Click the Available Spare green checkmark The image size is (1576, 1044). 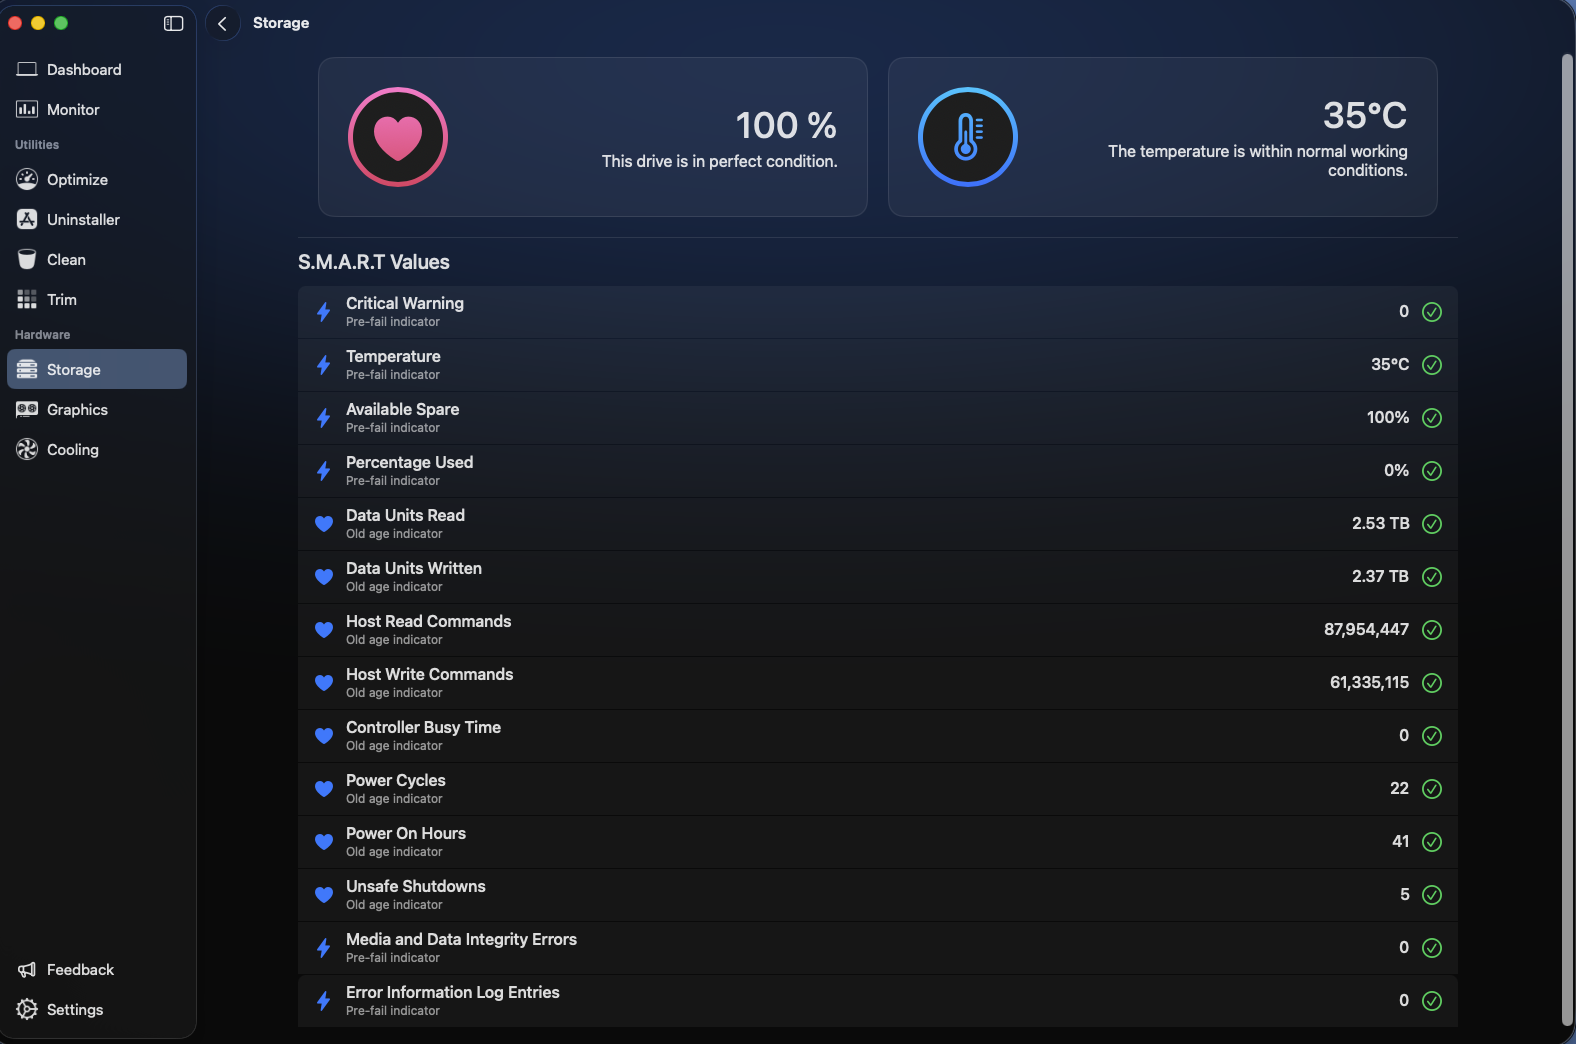(x=1432, y=418)
